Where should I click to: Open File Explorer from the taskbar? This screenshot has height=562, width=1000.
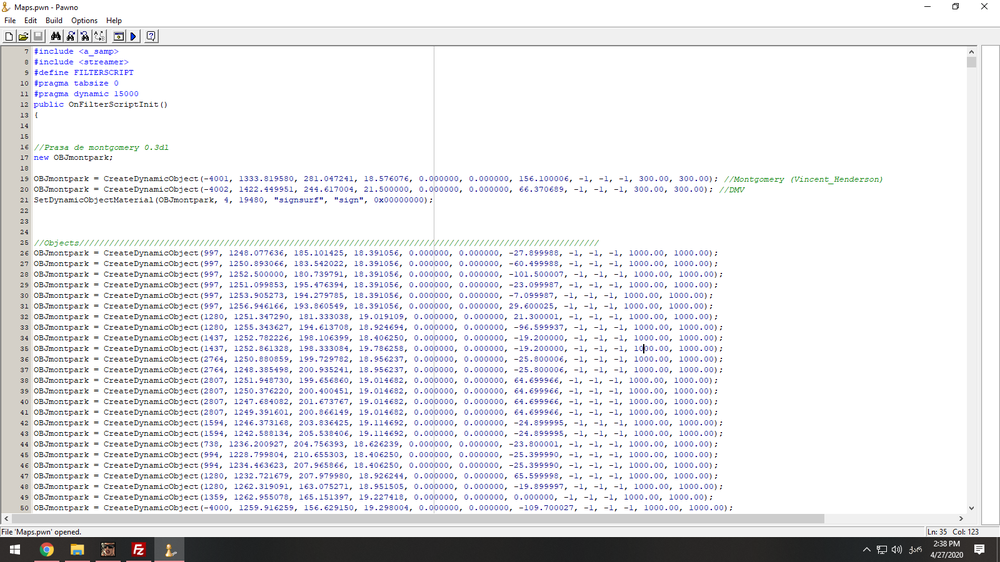77,549
